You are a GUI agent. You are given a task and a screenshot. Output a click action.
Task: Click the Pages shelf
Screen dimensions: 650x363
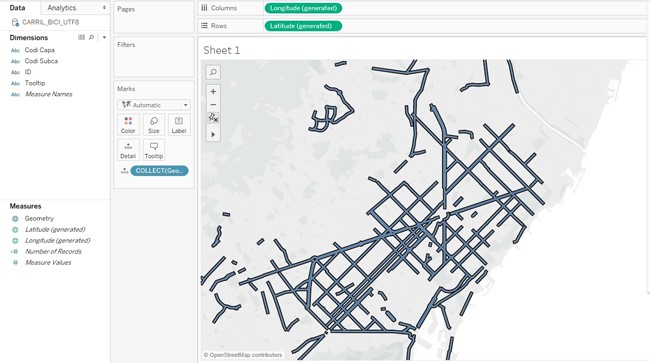click(154, 17)
